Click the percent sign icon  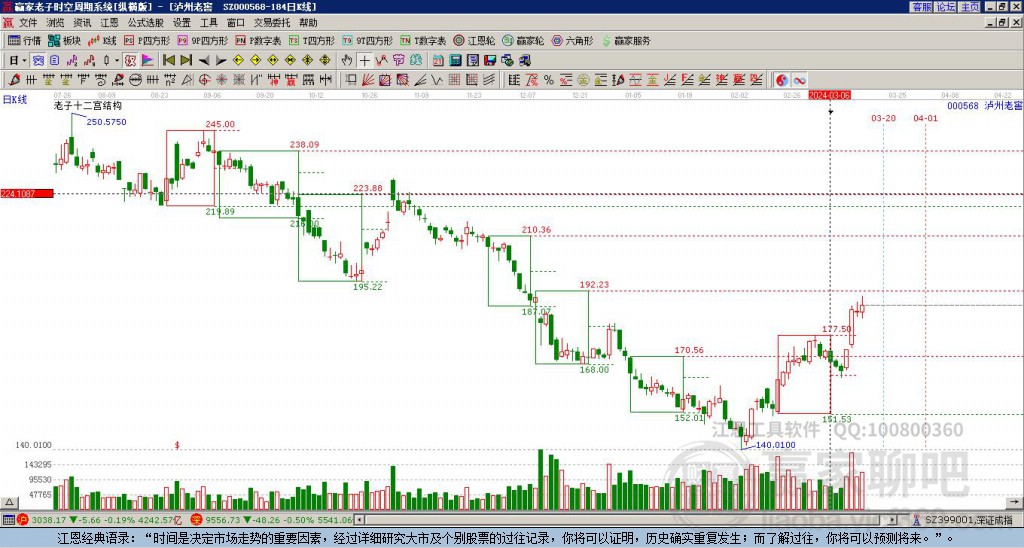pos(549,80)
